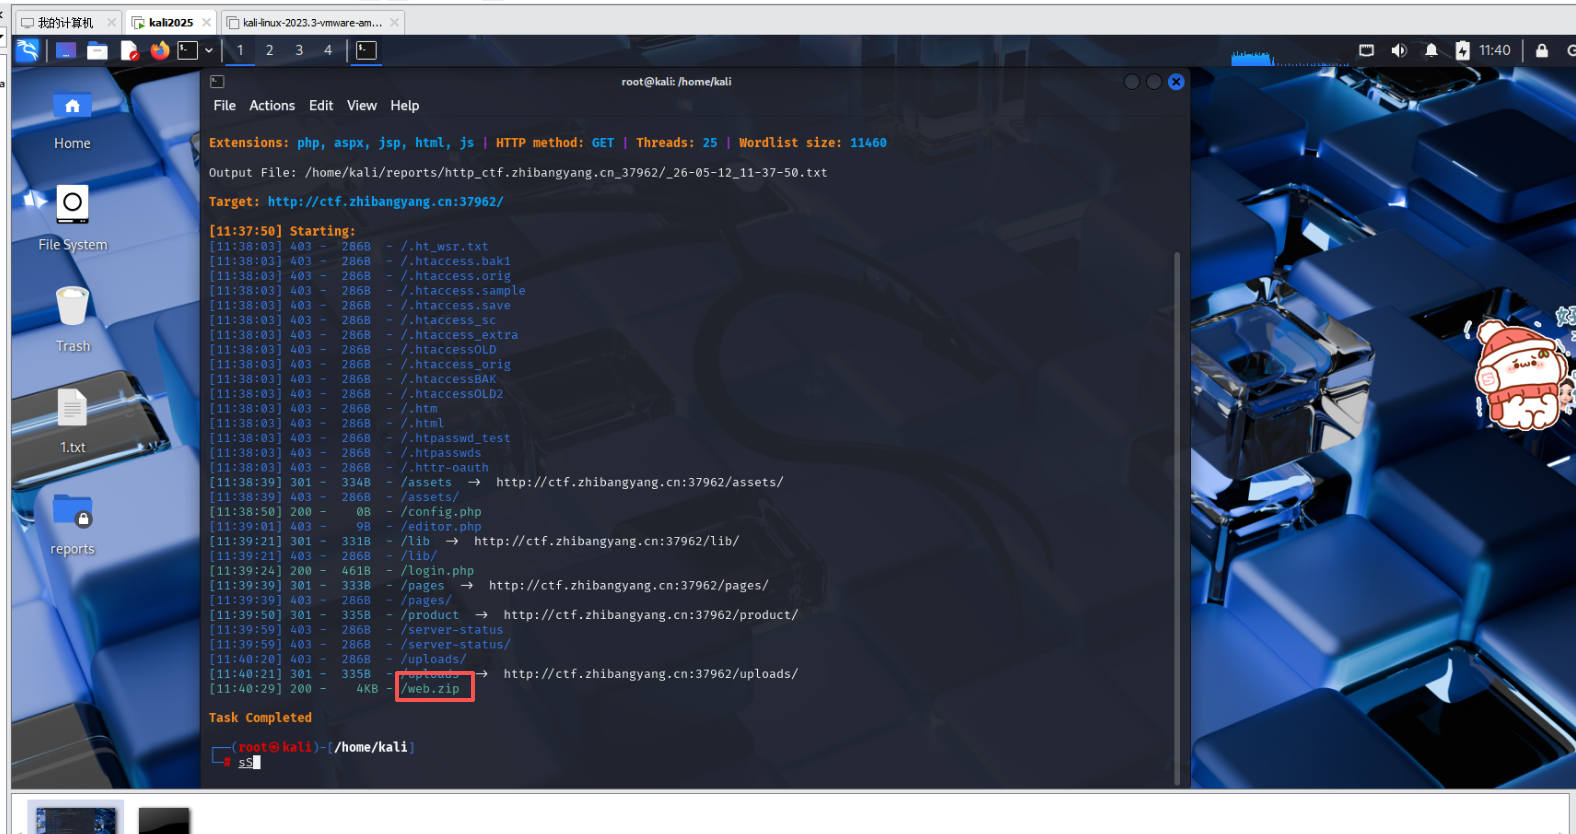Lock the screen with padlock icon
Screen dimensions: 1576x834
pyautogui.click(x=1542, y=50)
